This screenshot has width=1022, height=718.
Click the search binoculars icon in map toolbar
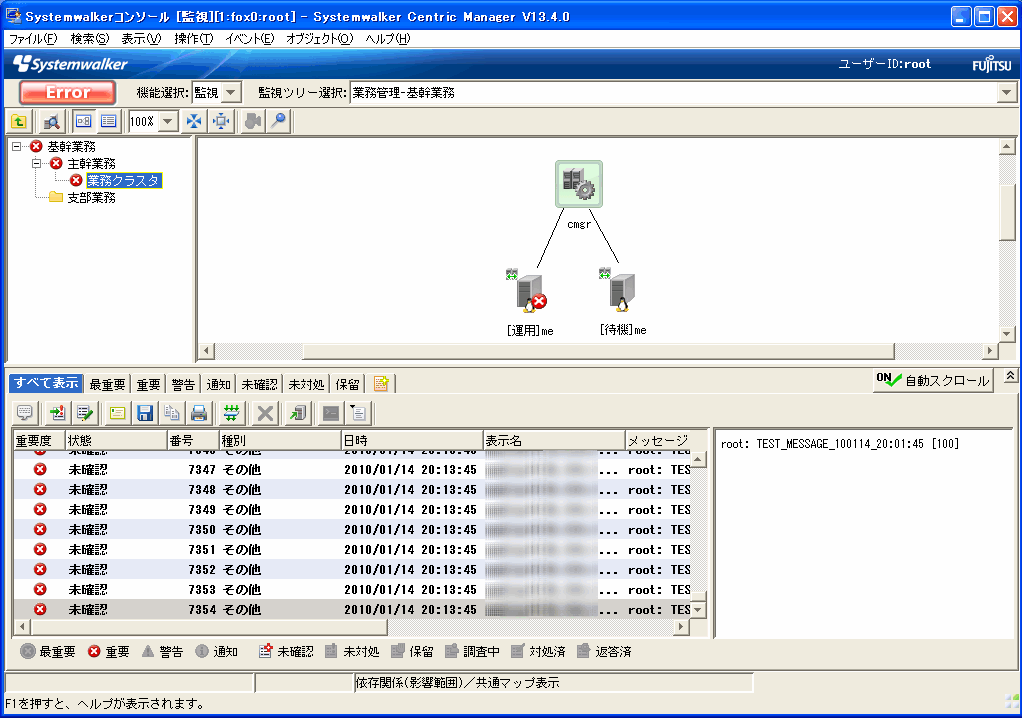(51, 121)
